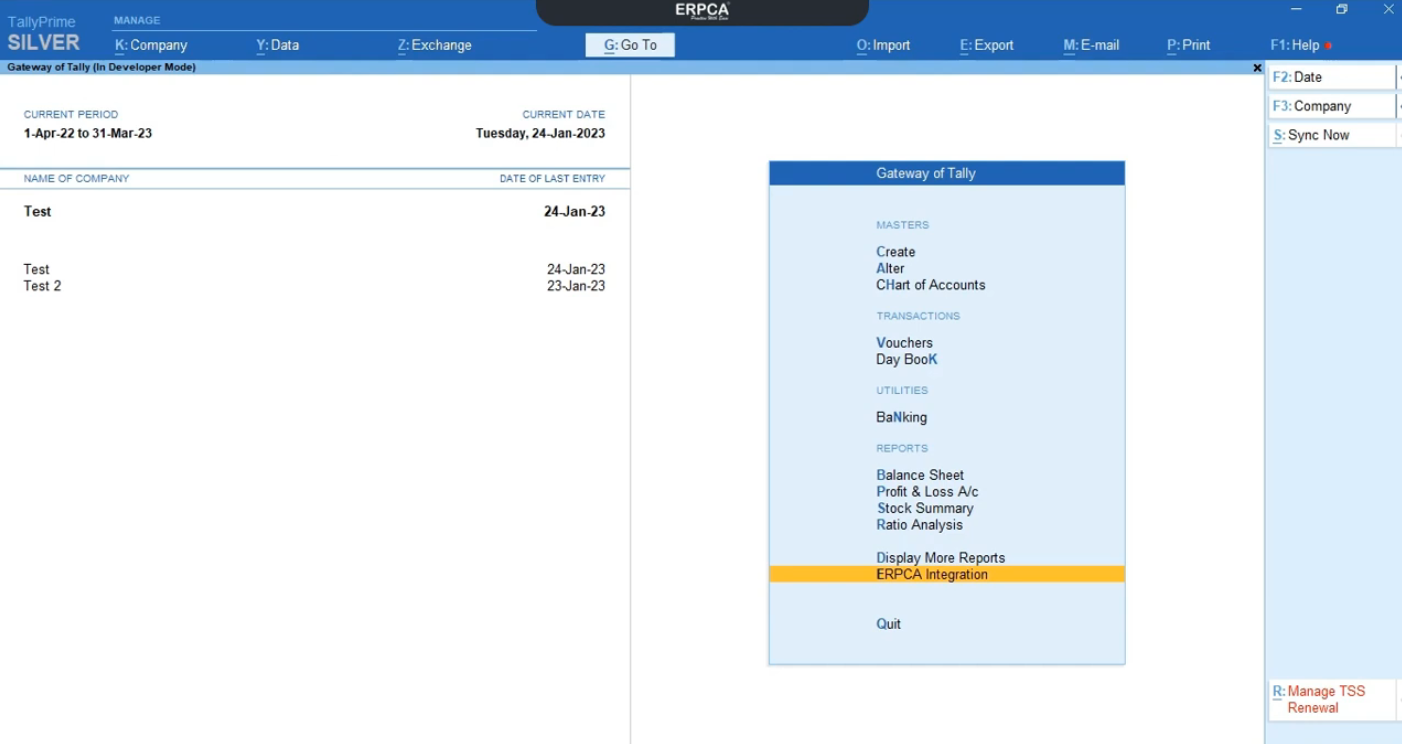Click the S: Sync Now button

pyautogui.click(x=1332, y=135)
